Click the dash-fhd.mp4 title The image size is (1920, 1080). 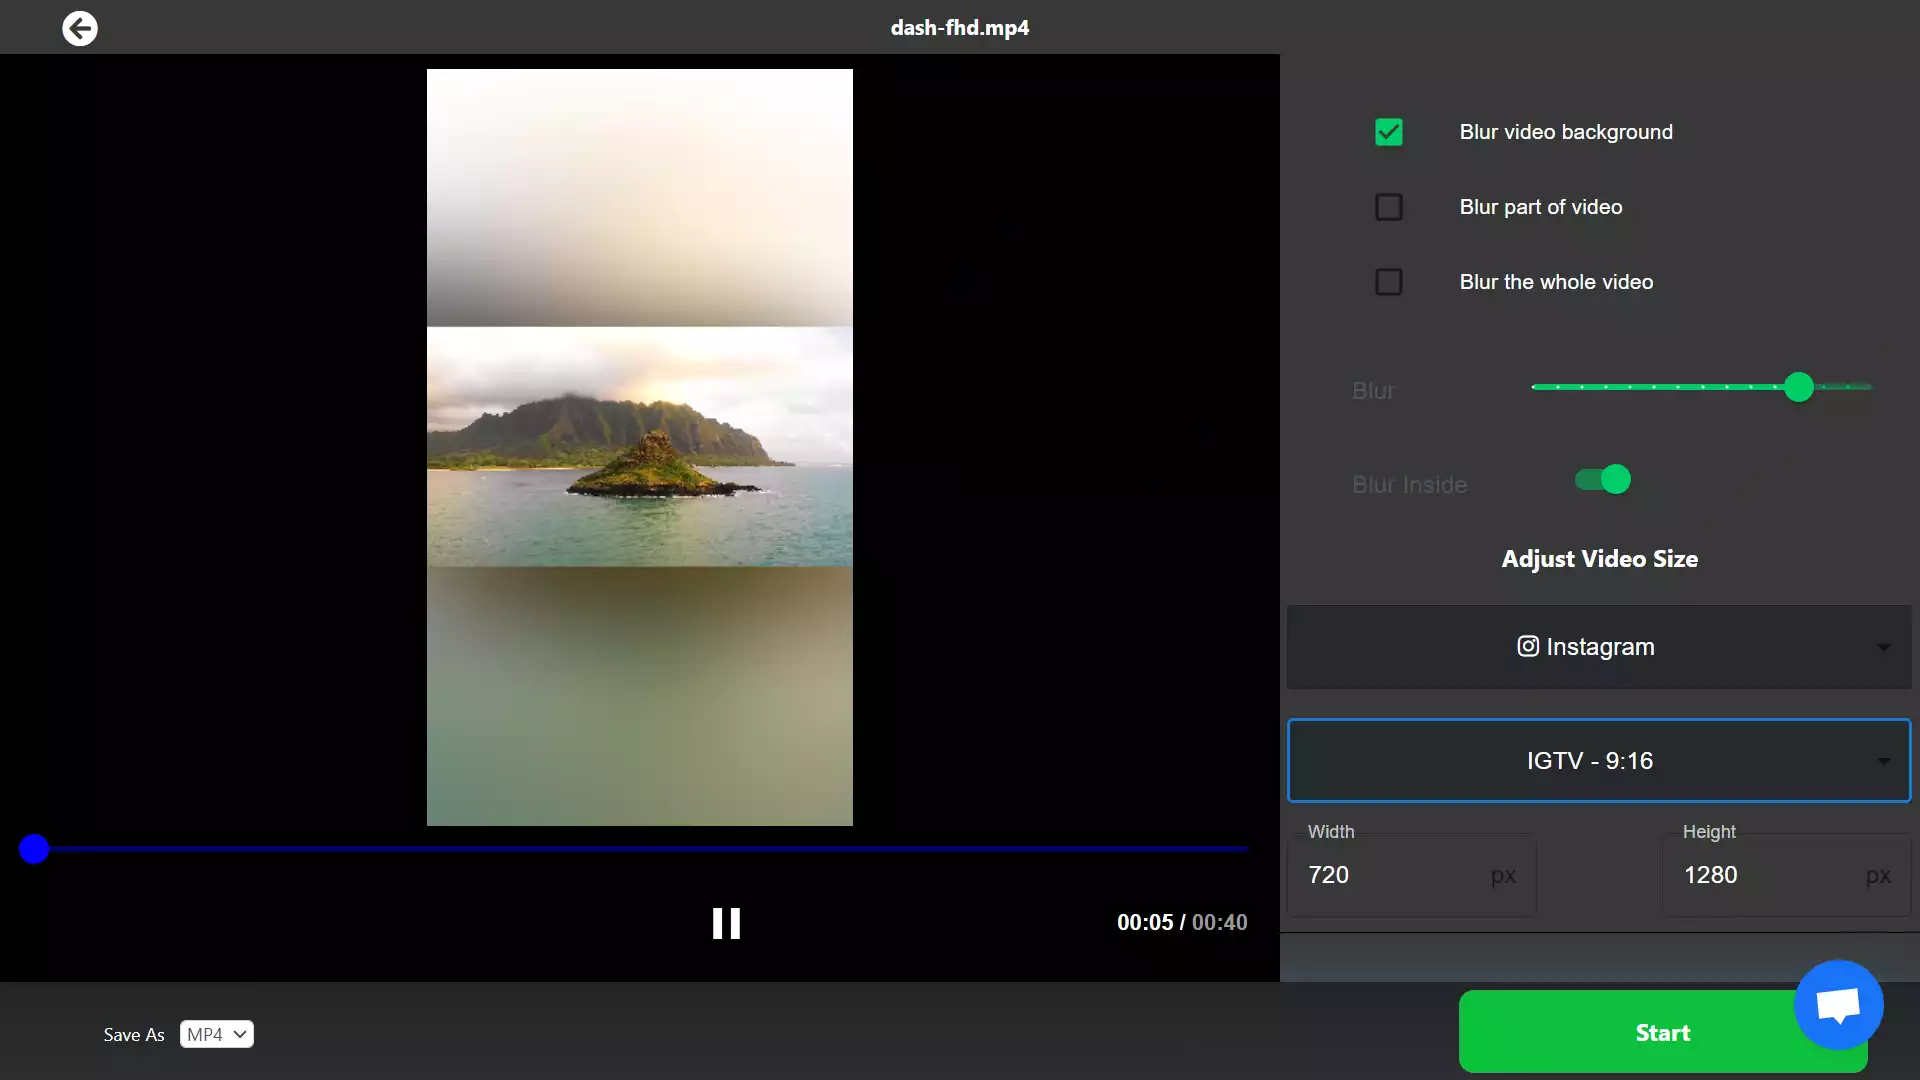click(960, 27)
